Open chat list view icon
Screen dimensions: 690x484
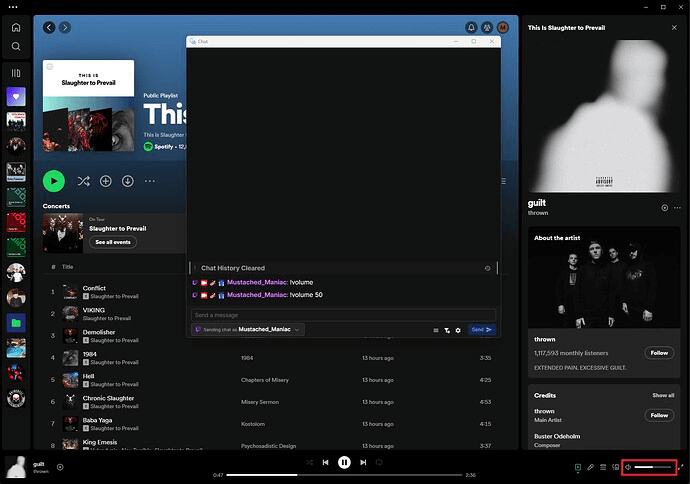click(x=436, y=330)
